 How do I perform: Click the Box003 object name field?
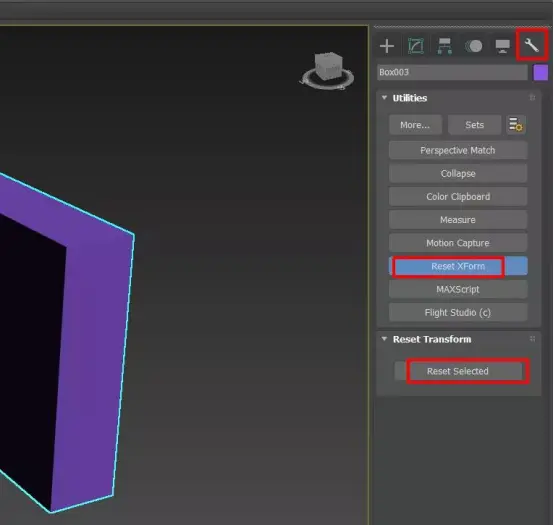[x=452, y=72]
